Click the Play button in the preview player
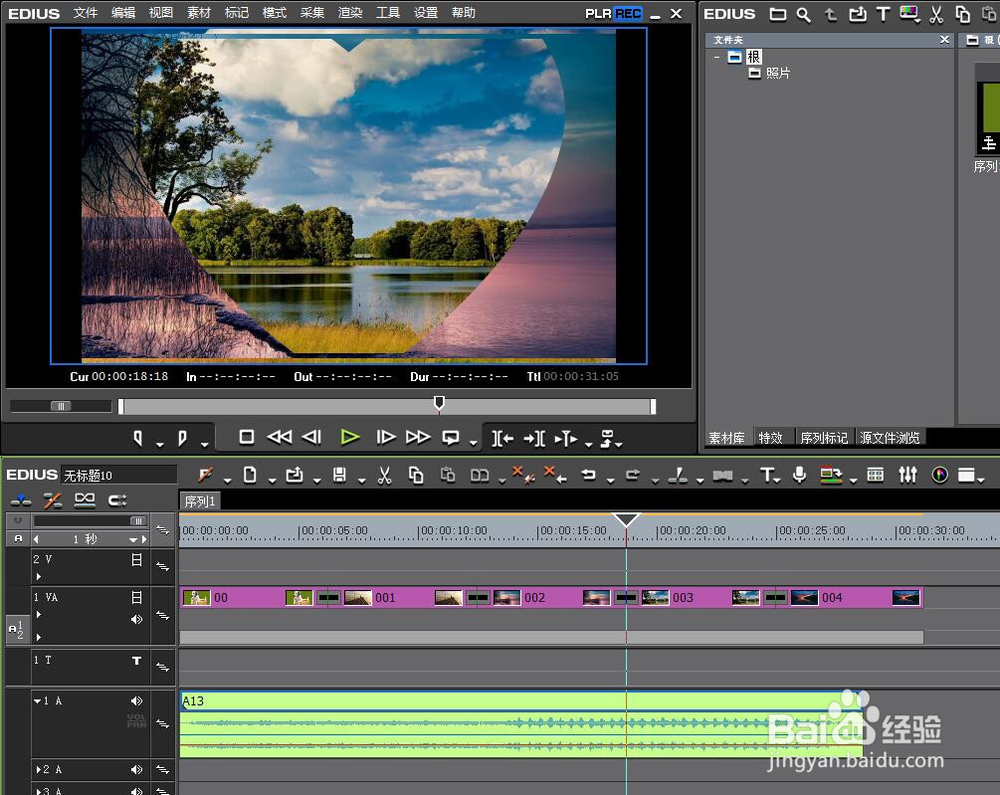The image size is (1000, 795). click(x=350, y=437)
